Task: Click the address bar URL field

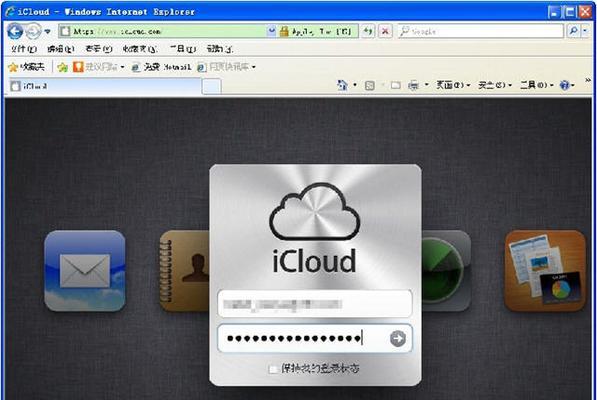Action: point(163,31)
